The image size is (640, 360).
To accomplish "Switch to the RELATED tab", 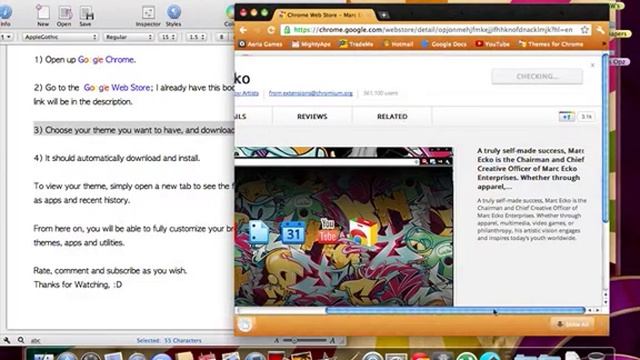I will (x=392, y=116).
